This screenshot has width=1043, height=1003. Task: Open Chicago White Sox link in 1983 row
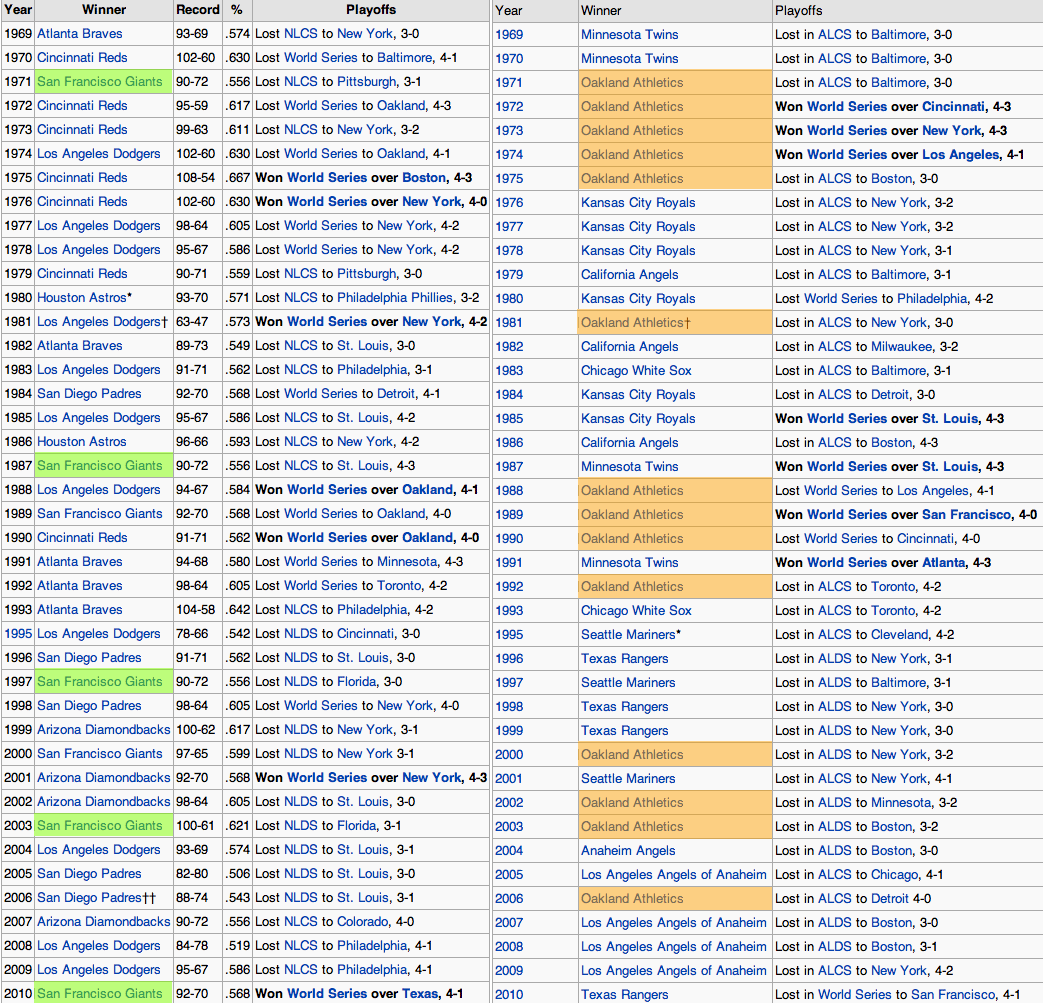[x=636, y=370]
